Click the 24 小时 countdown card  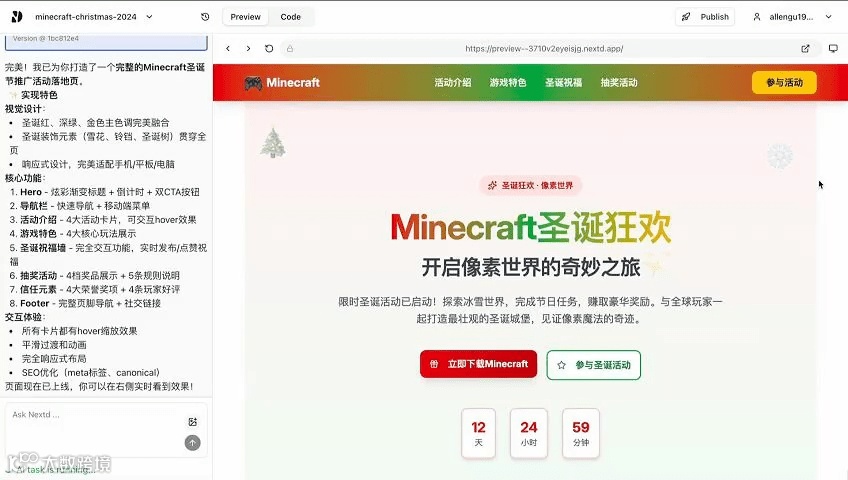point(528,434)
